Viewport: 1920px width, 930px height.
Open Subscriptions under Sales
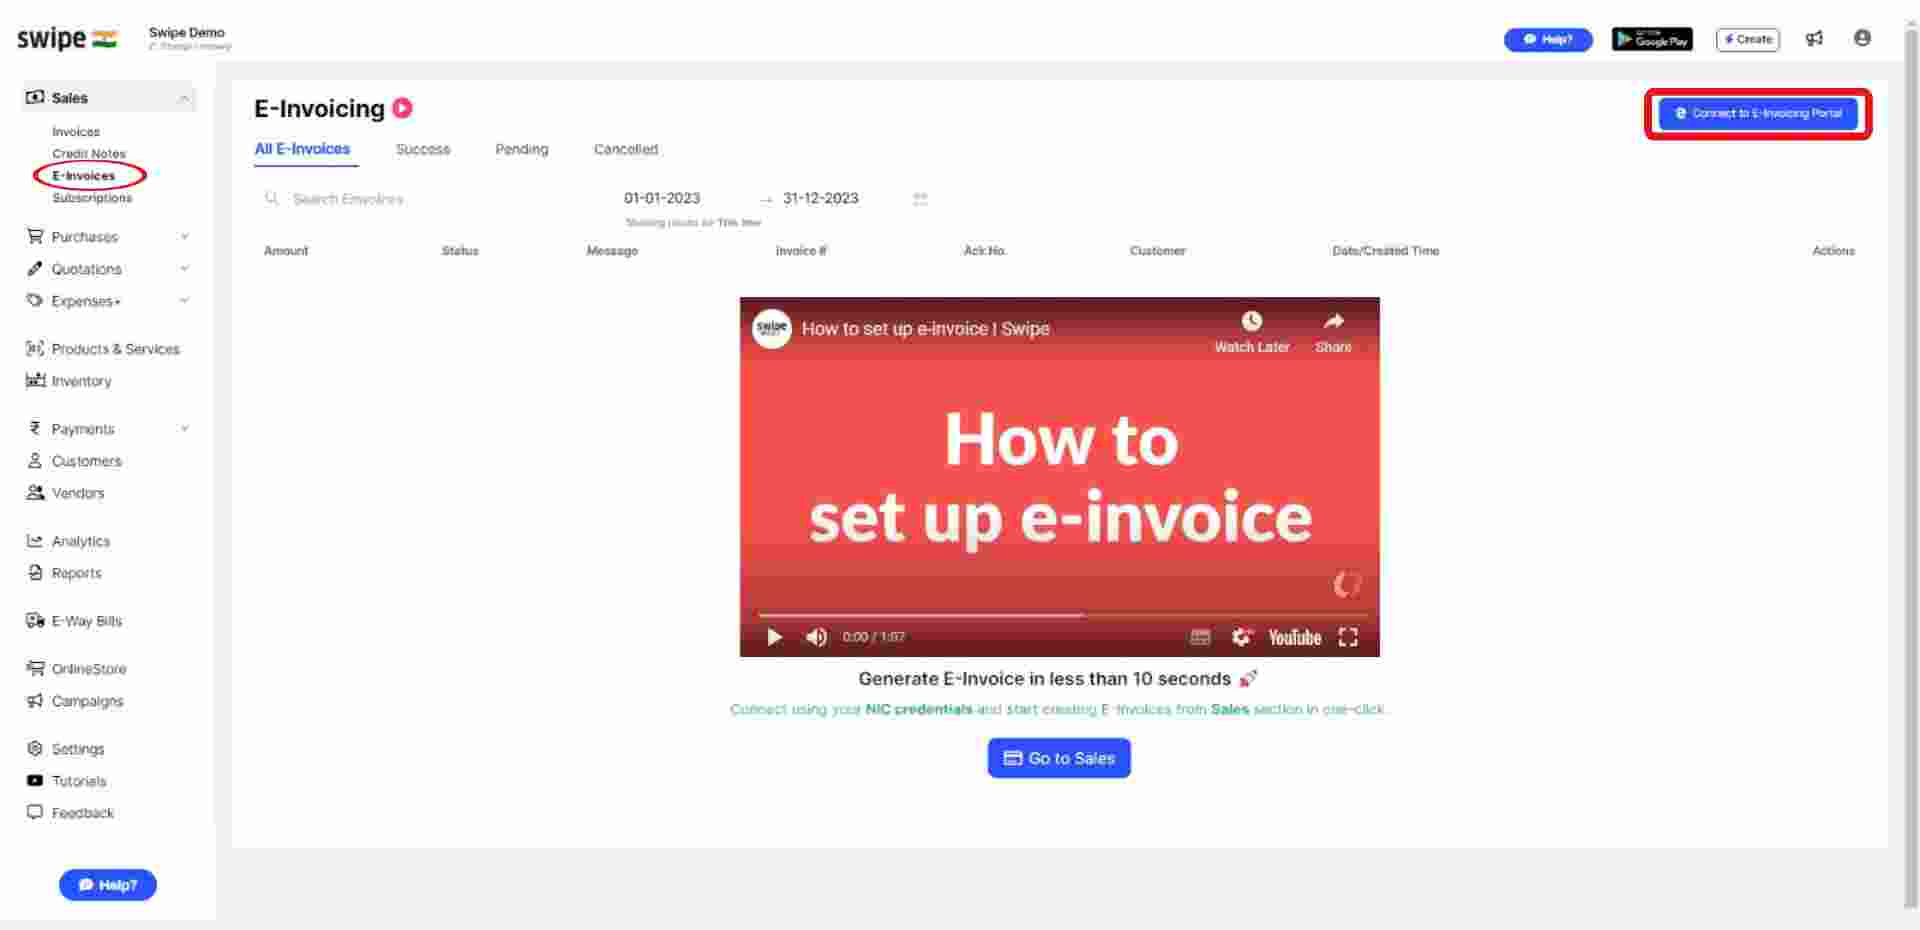(x=92, y=198)
